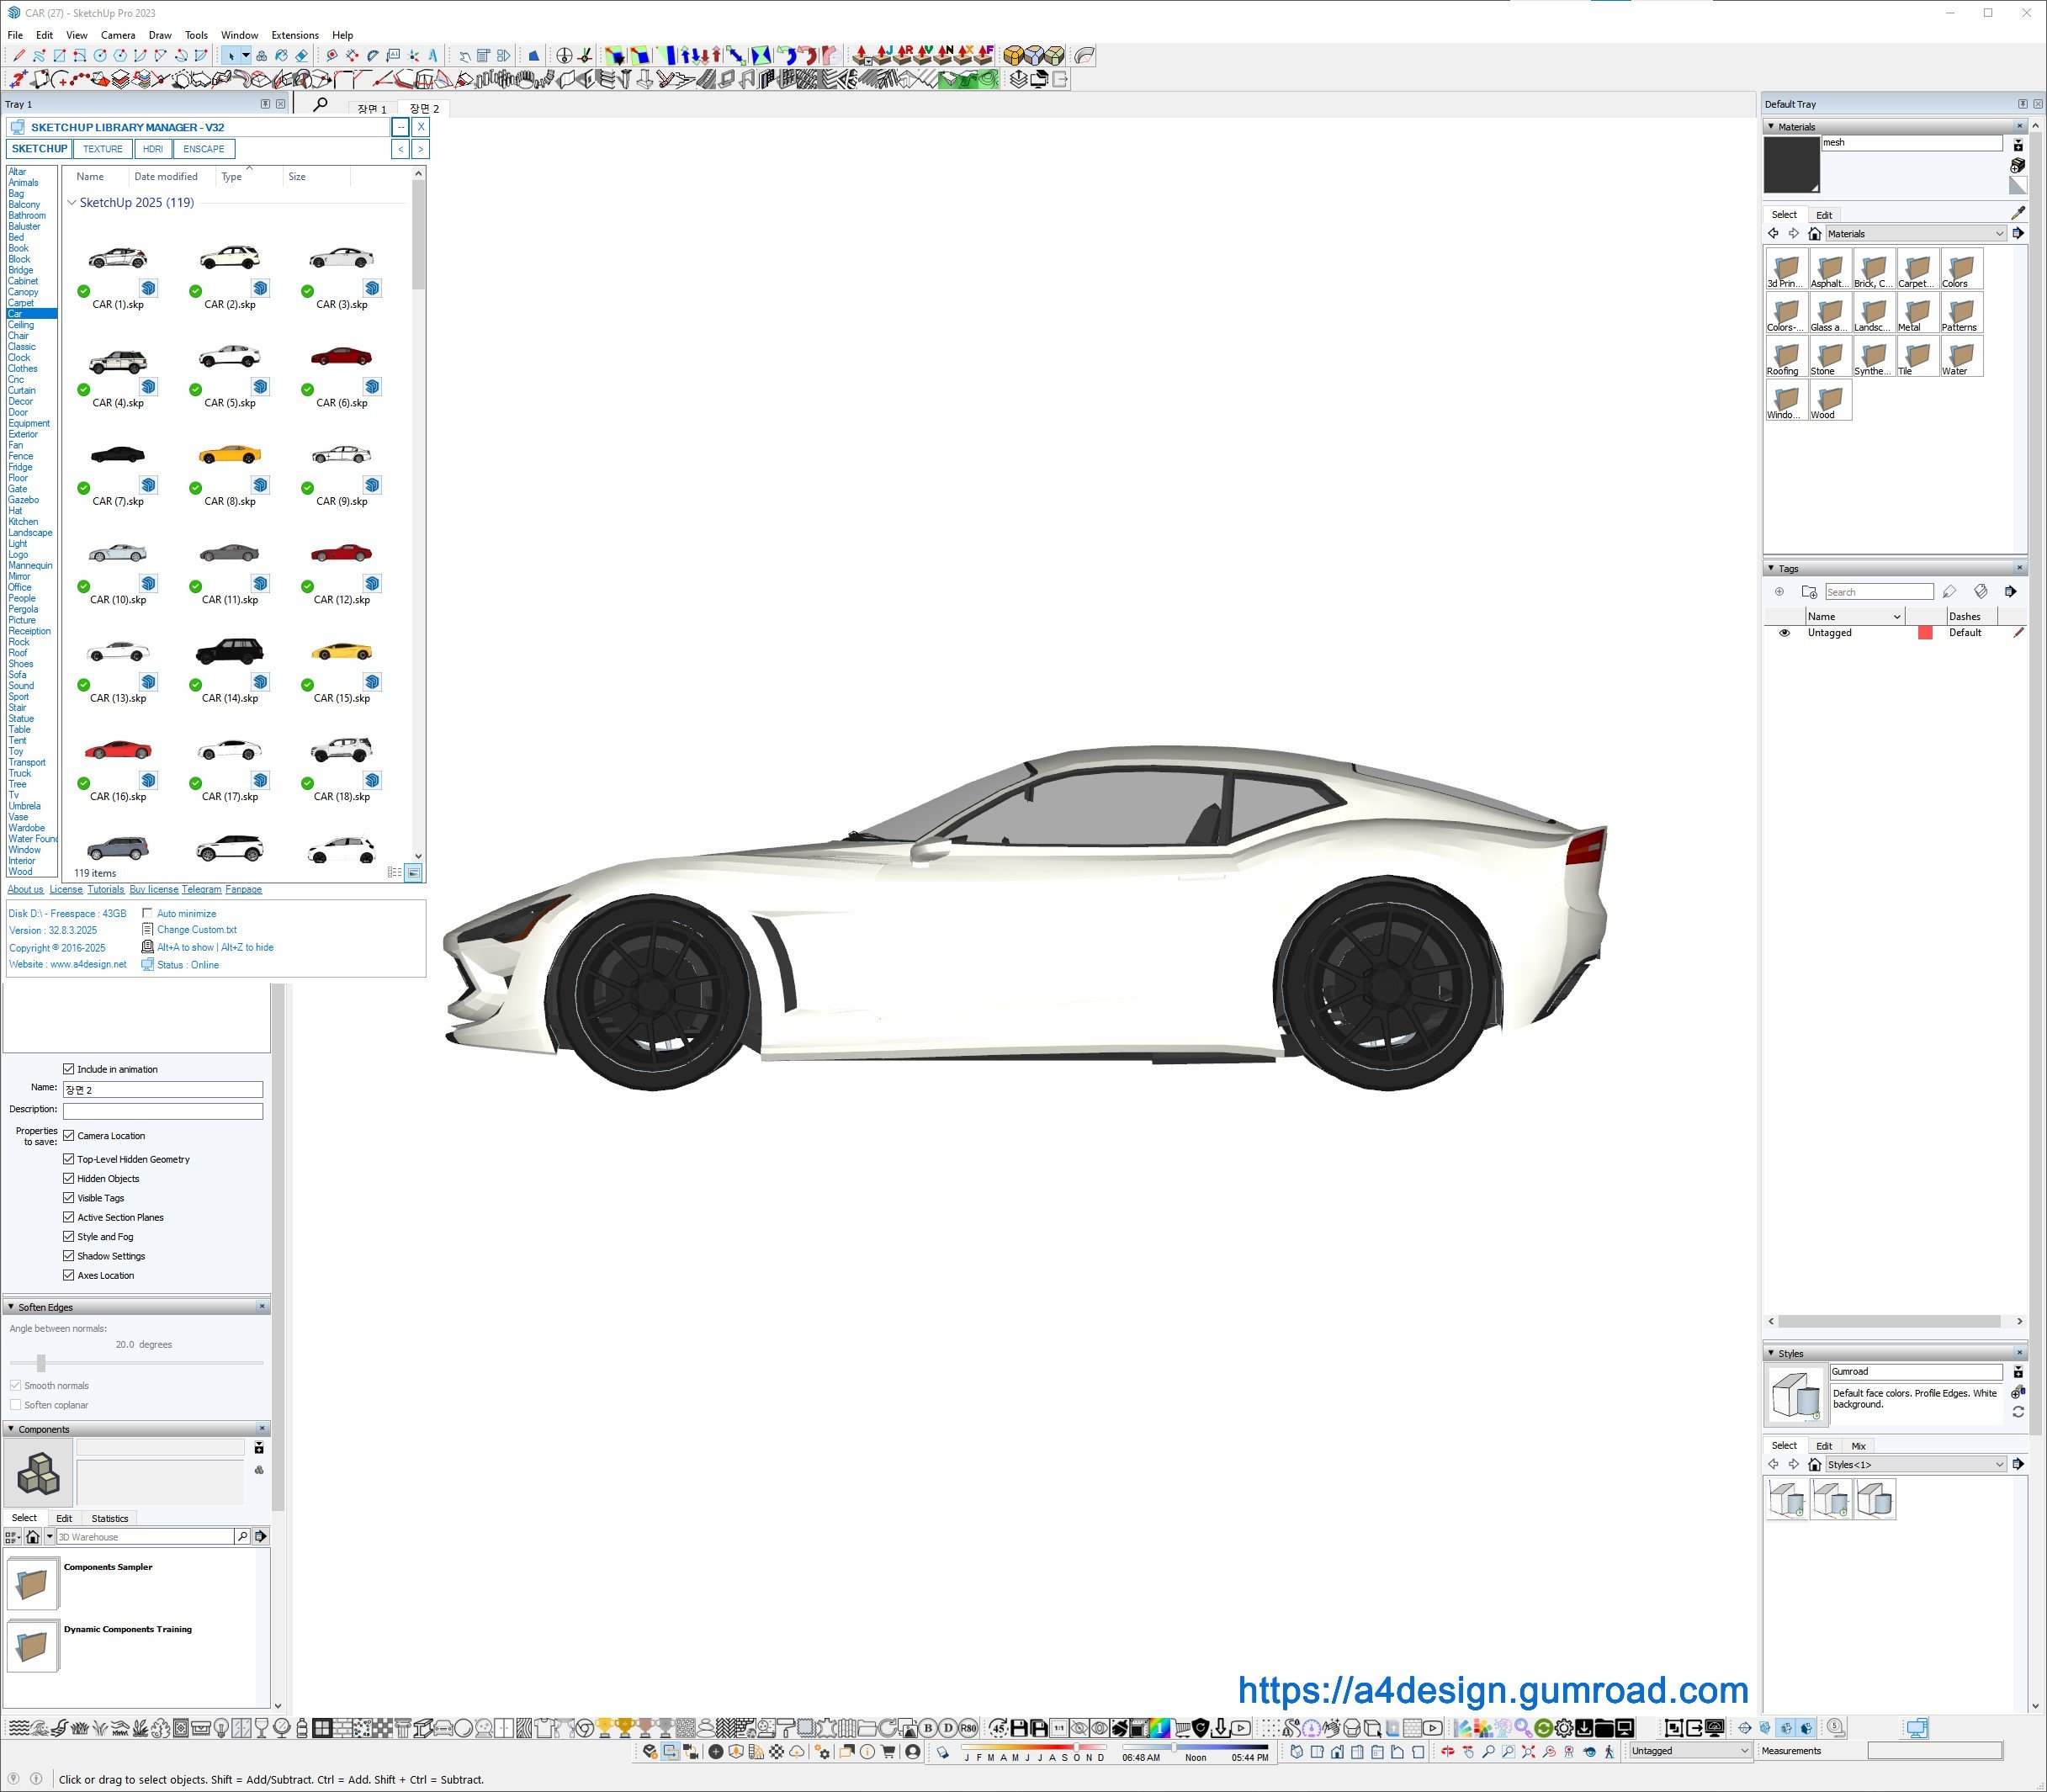2047x1792 pixels.
Task: Click the Follow Me tool icon
Action: [x=1084, y=56]
